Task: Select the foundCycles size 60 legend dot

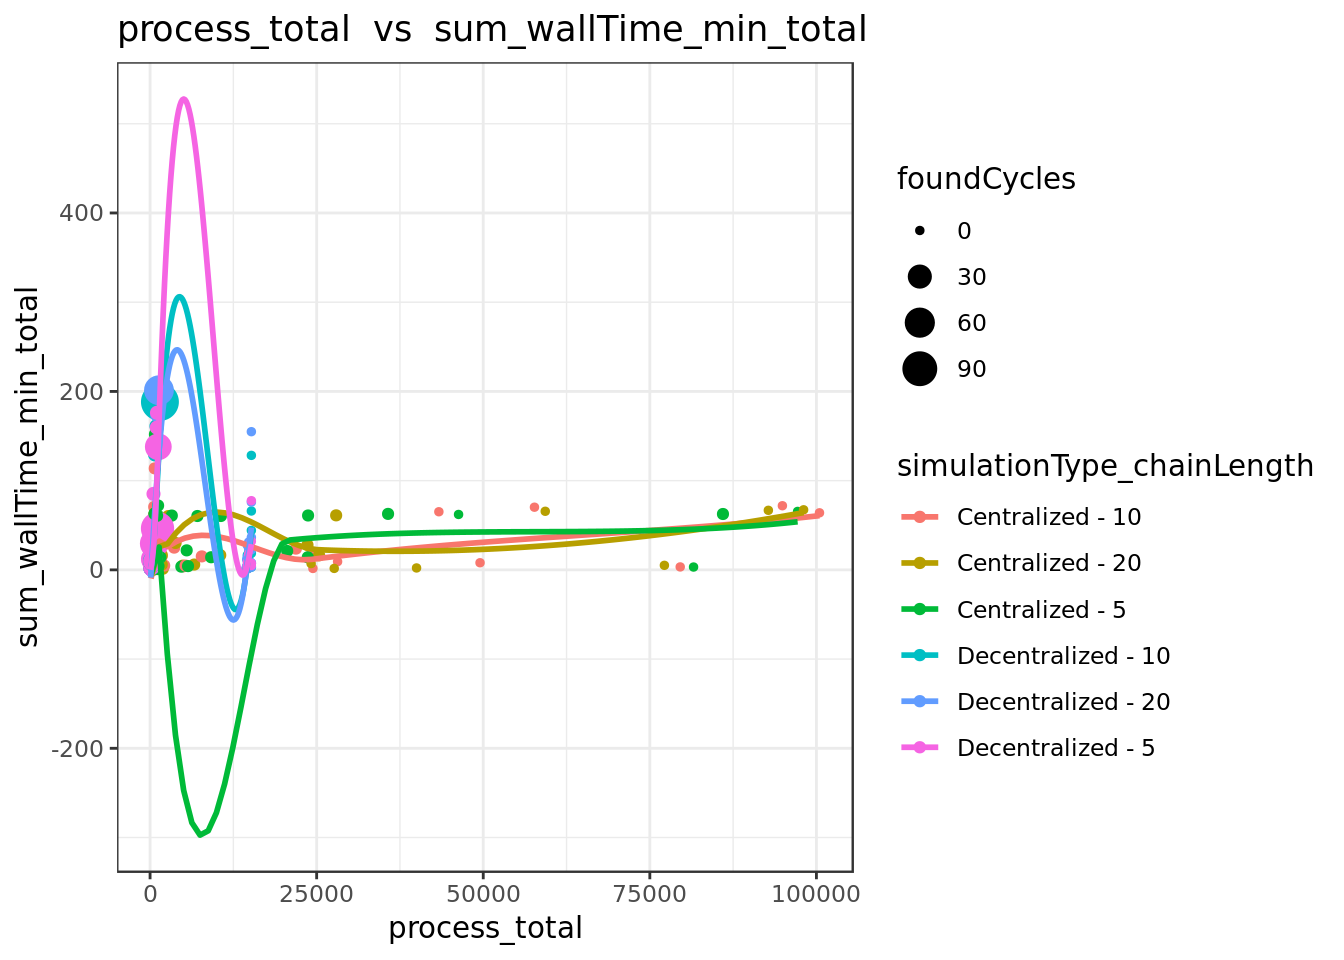Action: 920,323
